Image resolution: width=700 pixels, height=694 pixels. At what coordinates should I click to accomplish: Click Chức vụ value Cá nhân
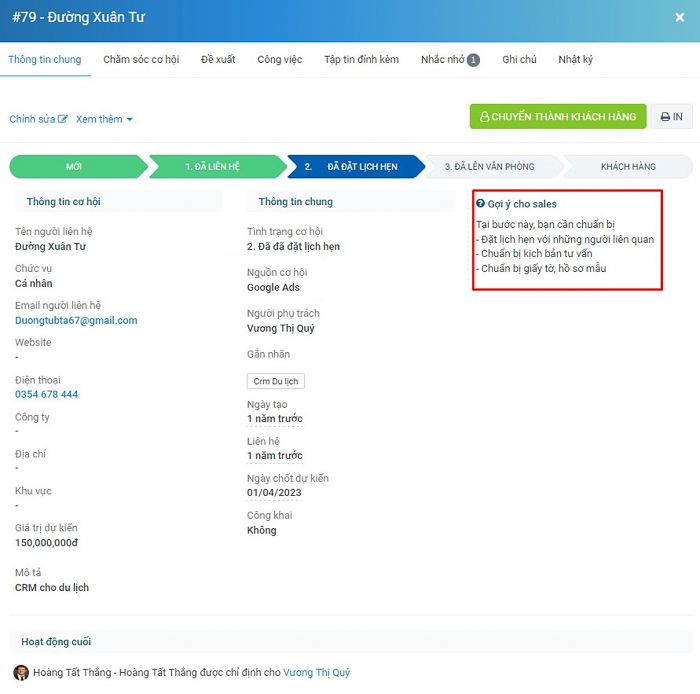(x=33, y=283)
